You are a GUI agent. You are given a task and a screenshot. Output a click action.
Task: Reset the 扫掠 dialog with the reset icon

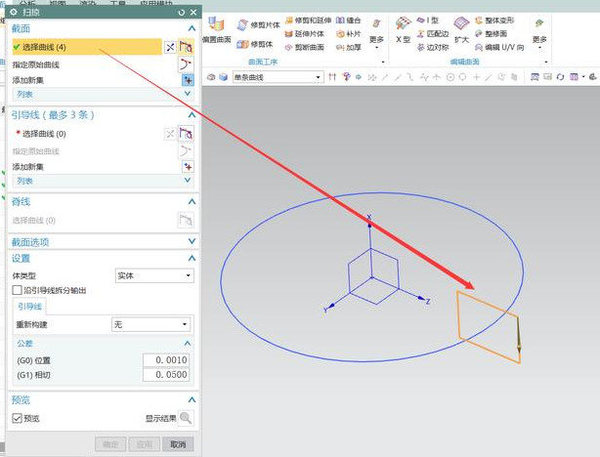coord(181,12)
